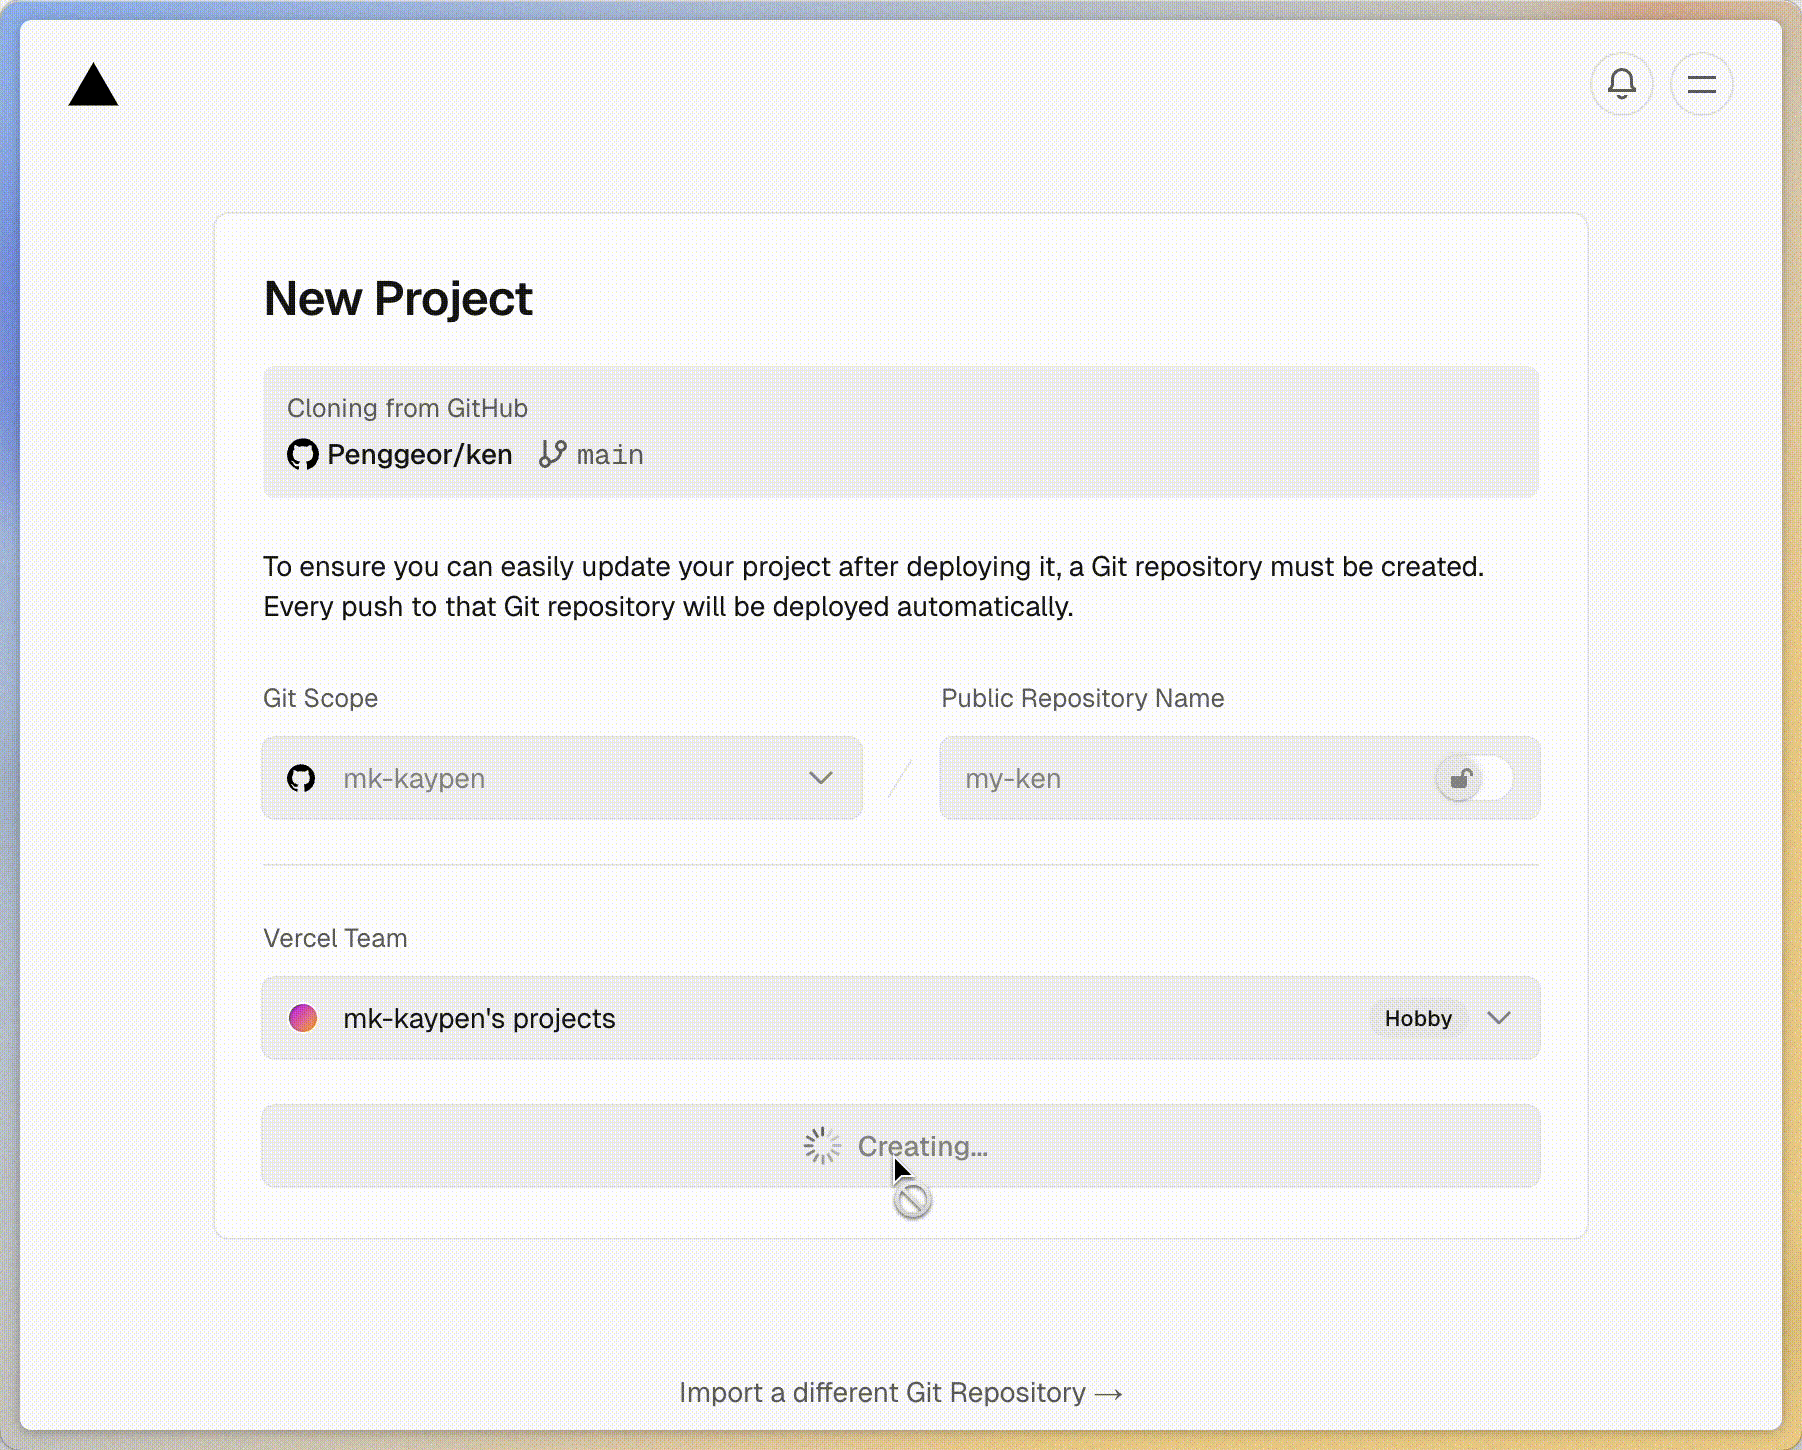Click GitHub icon in Git Scope field
The height and width of the screenshot is (1450, 1802).
coord(301,778)
